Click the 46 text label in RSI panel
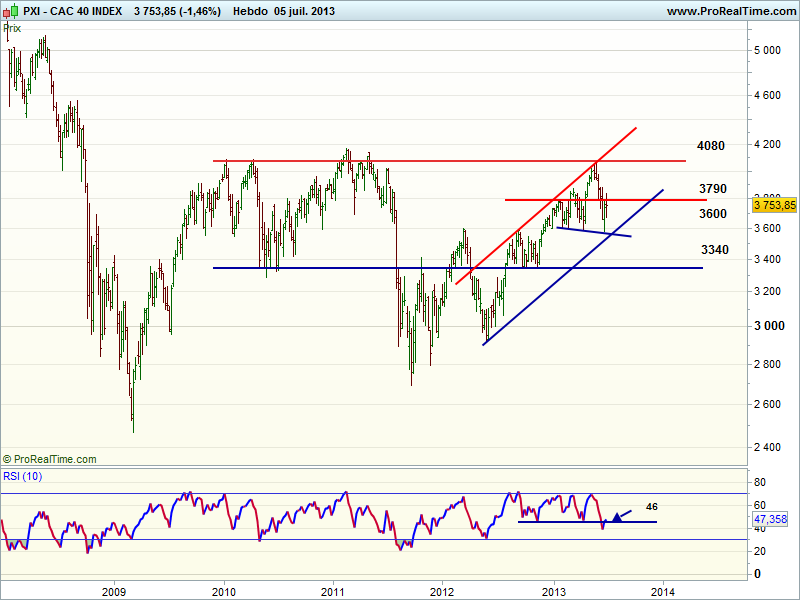Viewport: 800px width, 600px height. 654,507
